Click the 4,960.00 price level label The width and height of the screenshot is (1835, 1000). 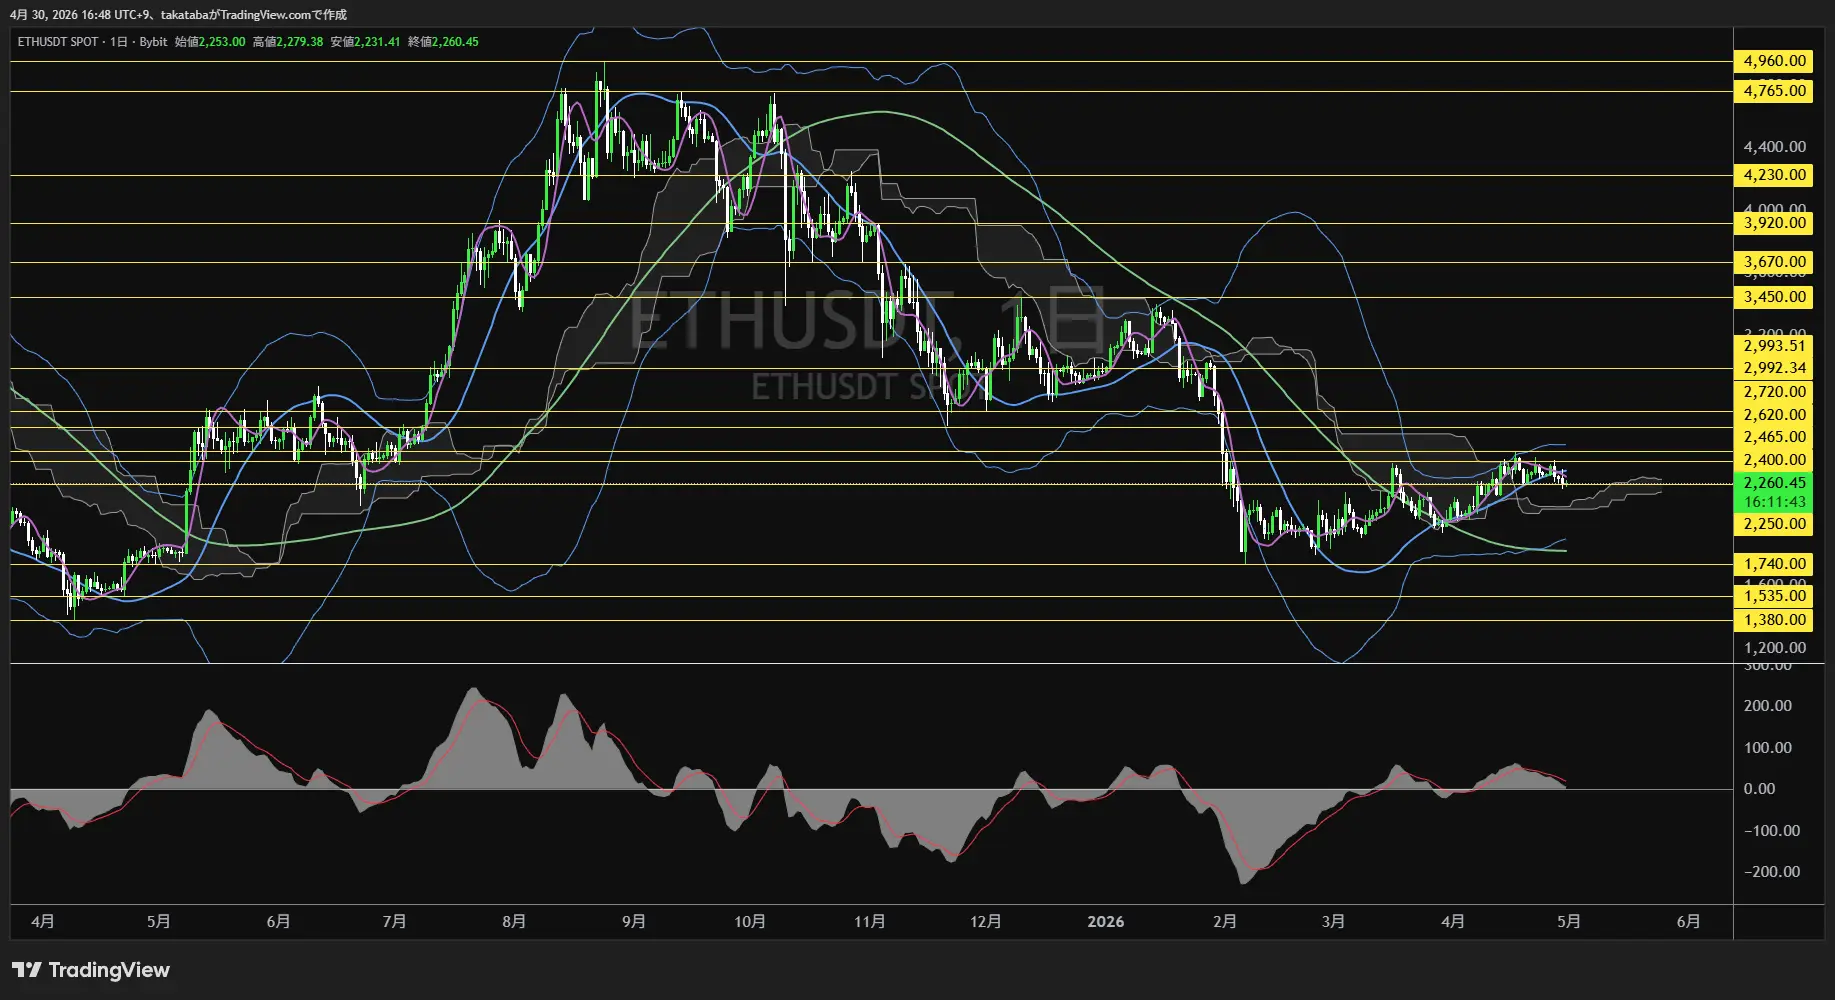tap(1774, 61)
